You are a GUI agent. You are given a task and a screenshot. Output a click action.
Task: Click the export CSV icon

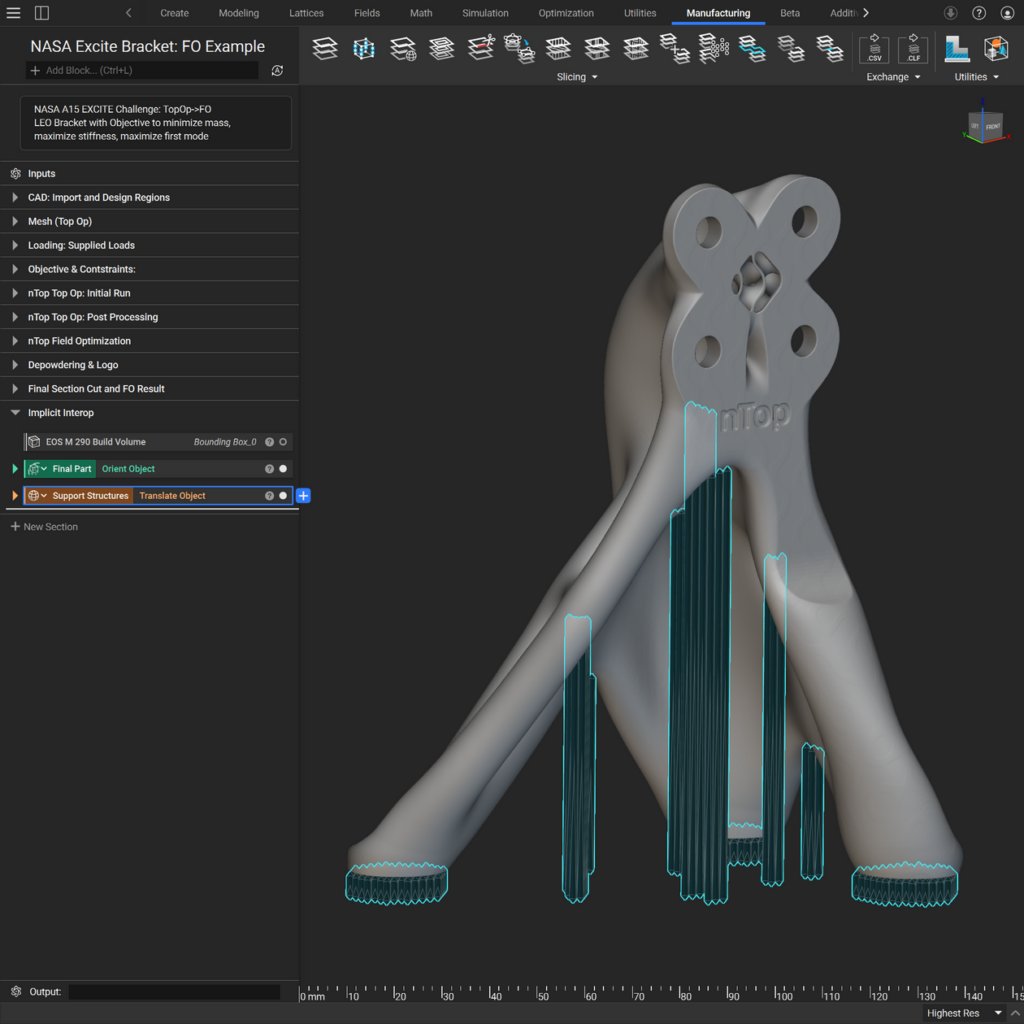tap(874, 48)
